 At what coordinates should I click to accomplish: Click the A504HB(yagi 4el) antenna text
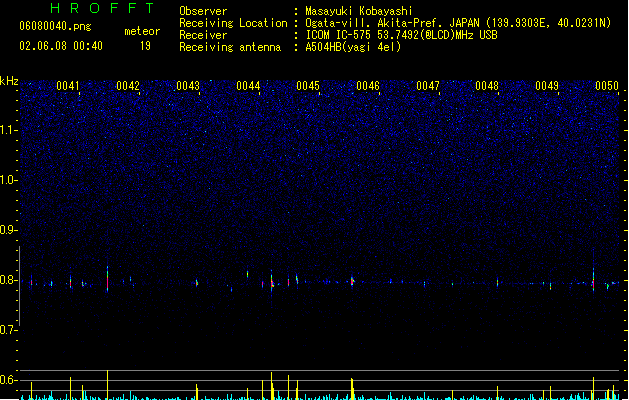[353, 47]
